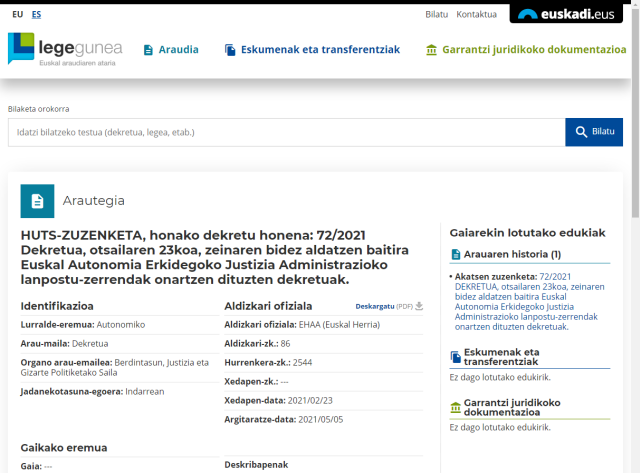Click the sidebar Garrantzi juridikoko dokumentazioa icon
The height and width of the screenshot is (473, 640).
(x=456, y=407)
